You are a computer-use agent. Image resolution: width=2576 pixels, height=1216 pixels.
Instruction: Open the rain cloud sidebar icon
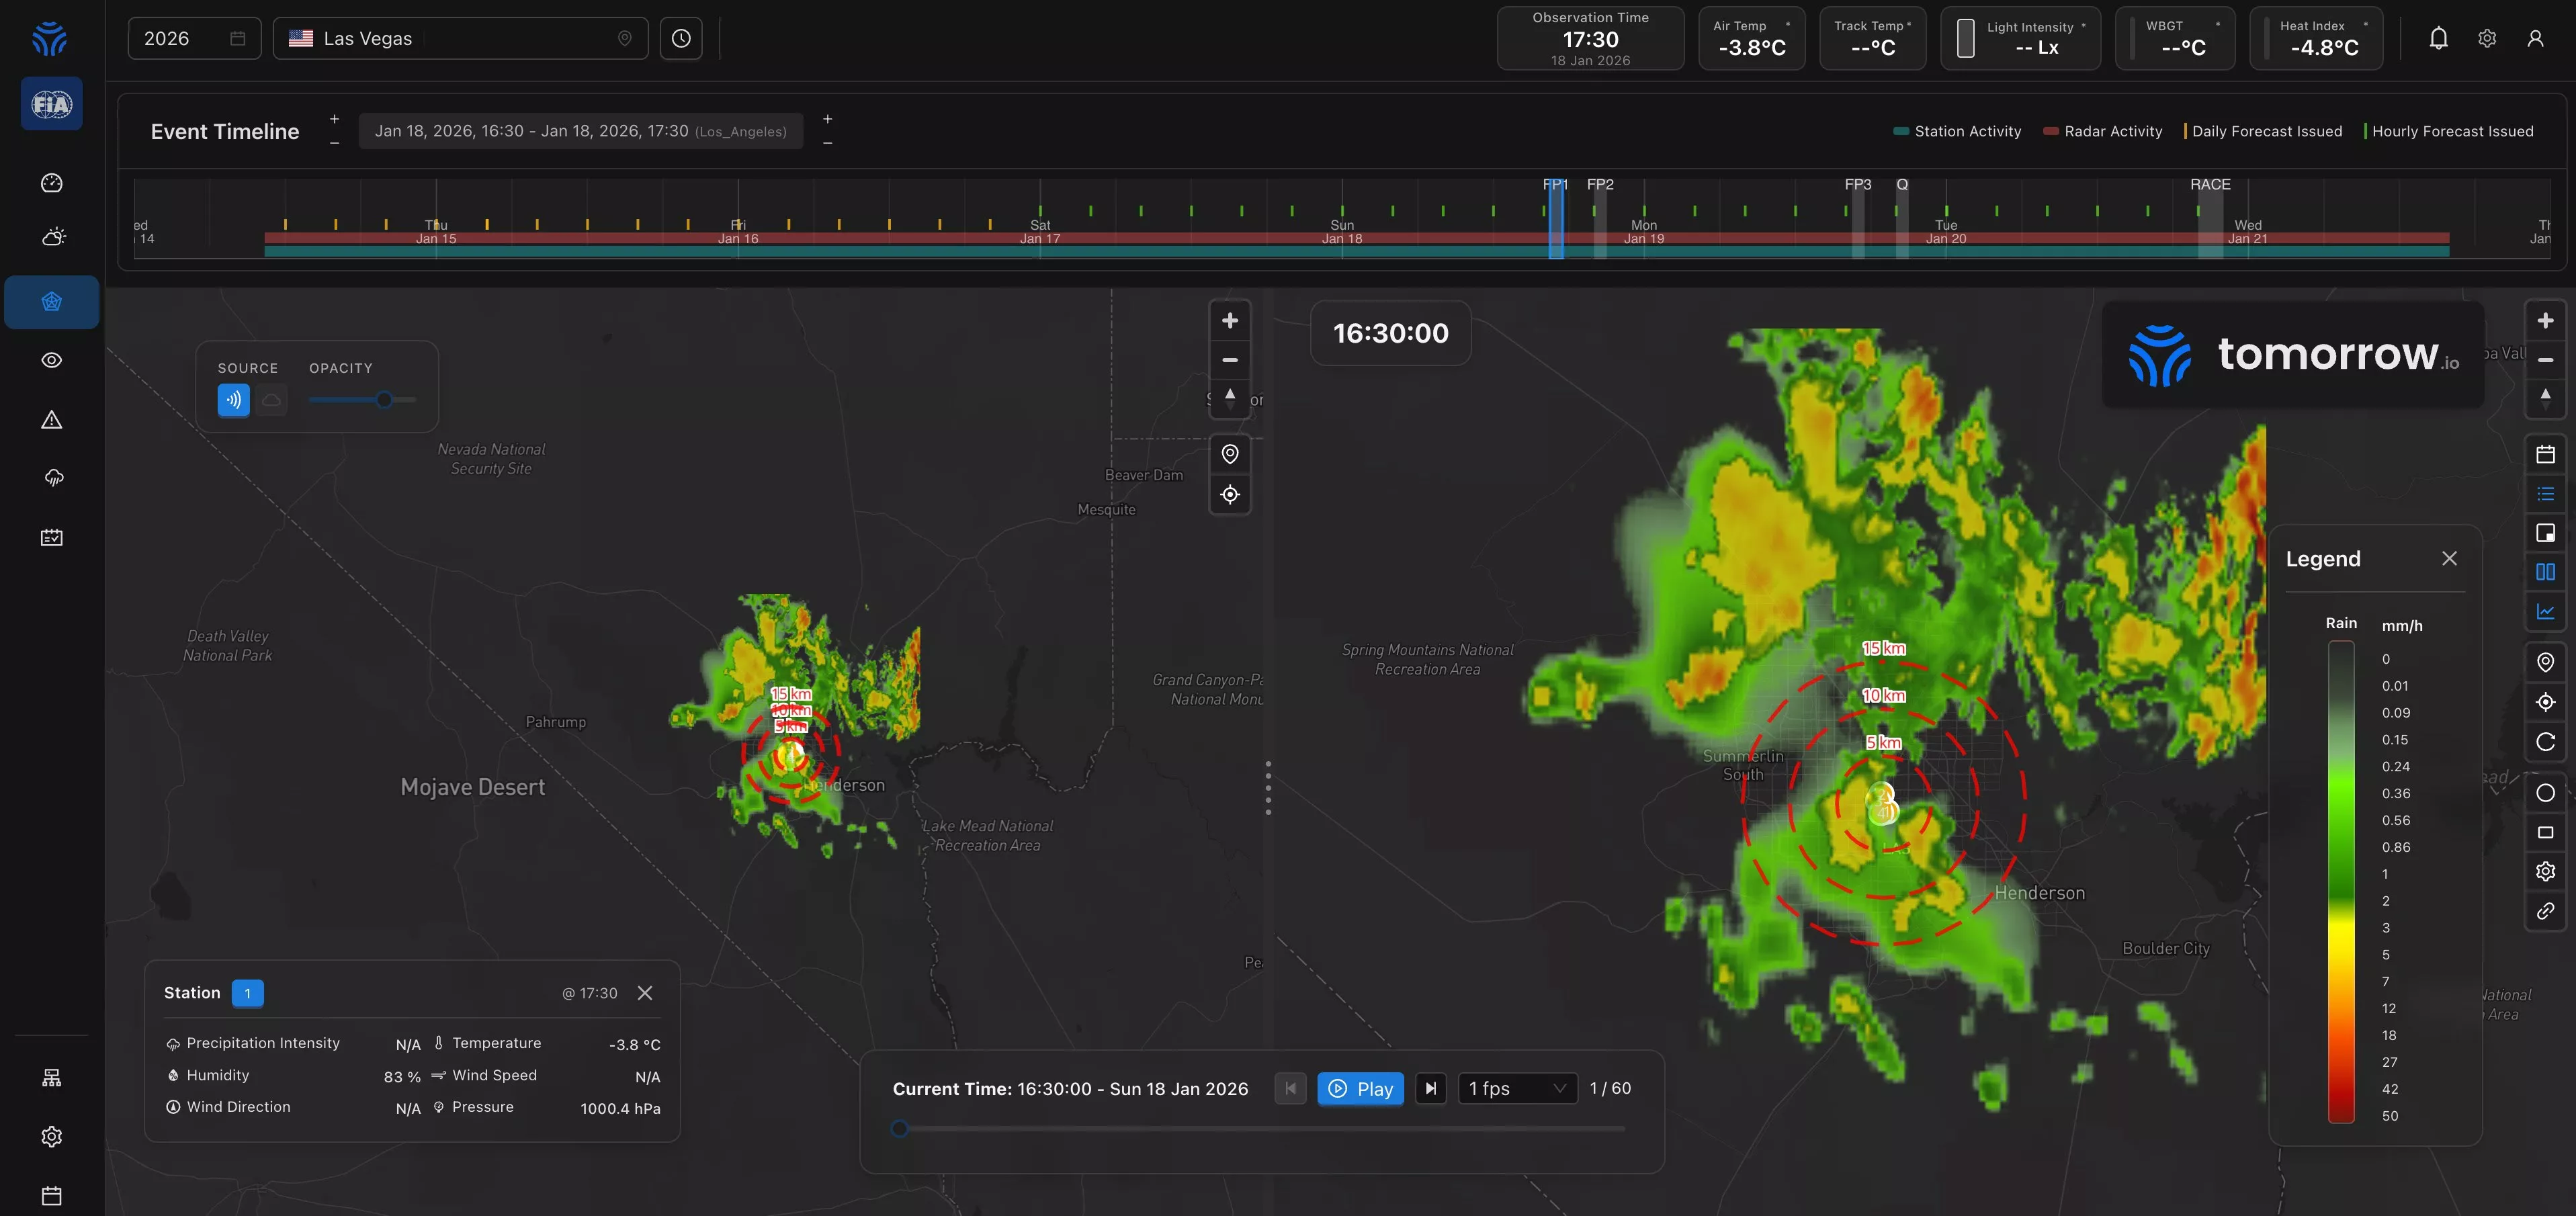(53, 478)
